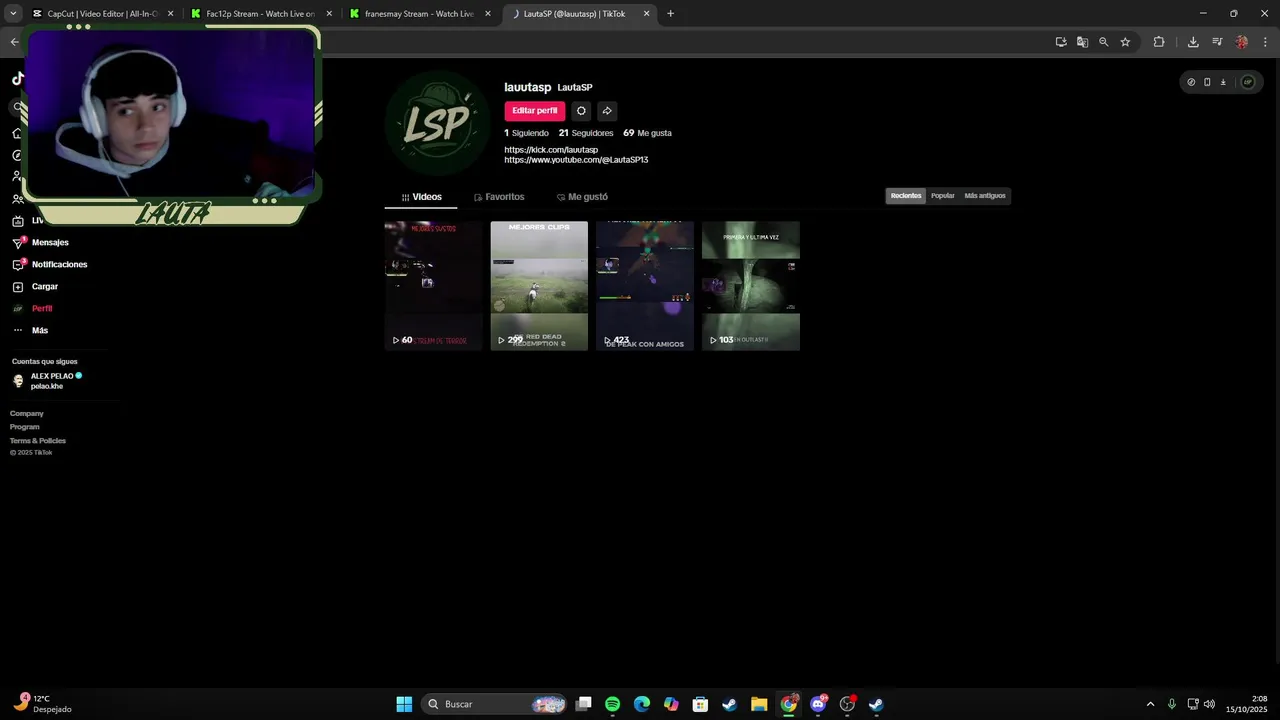Open a new Chrome tab
Viewport: 1280px width, 720px height.
670,14
